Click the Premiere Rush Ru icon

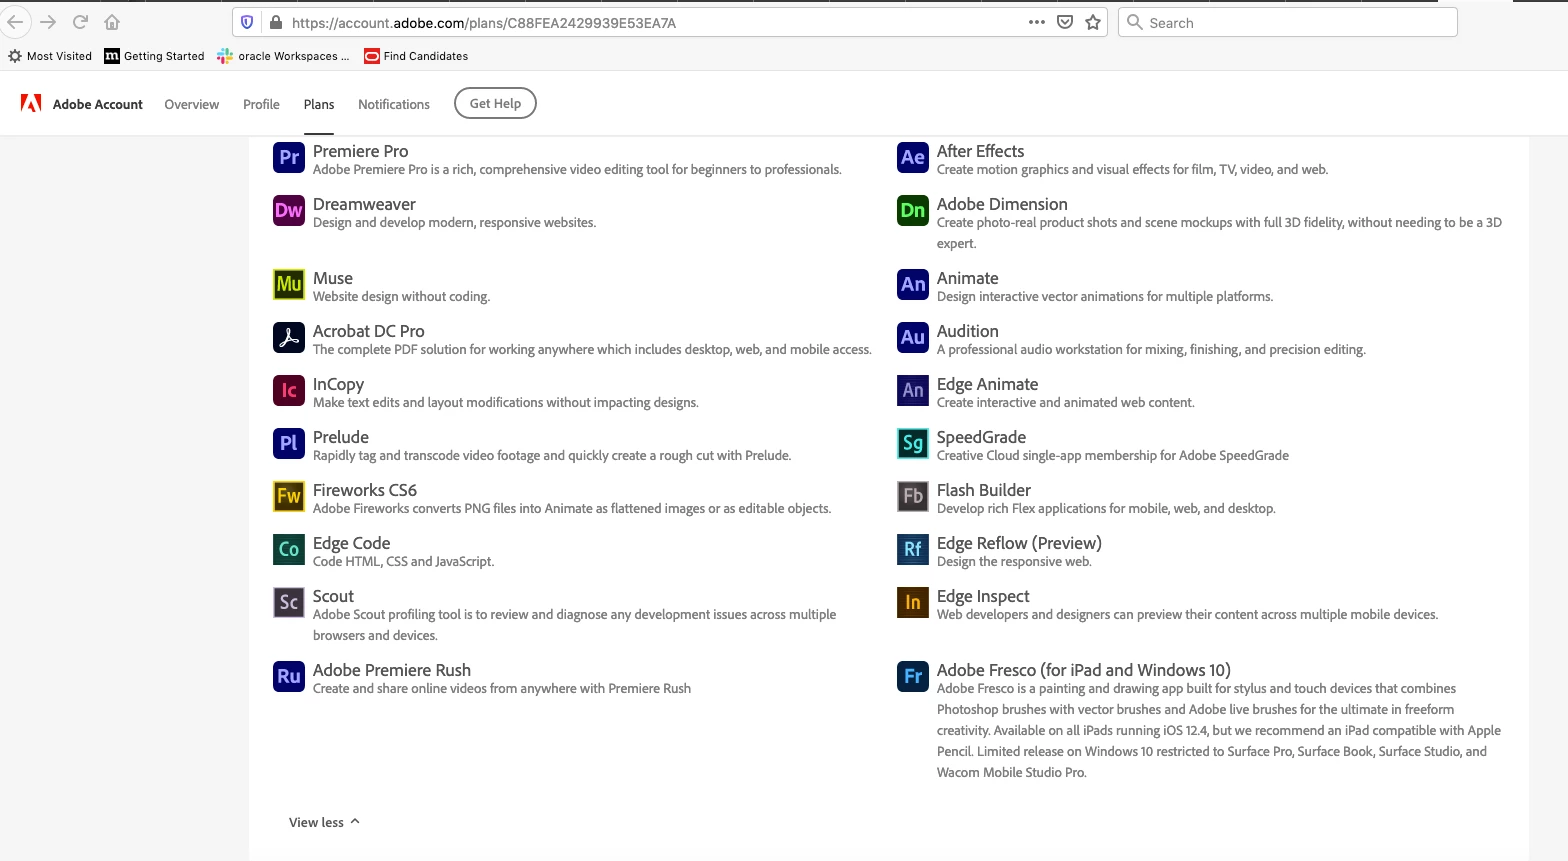pyautogui.click(x=289, y=676)
